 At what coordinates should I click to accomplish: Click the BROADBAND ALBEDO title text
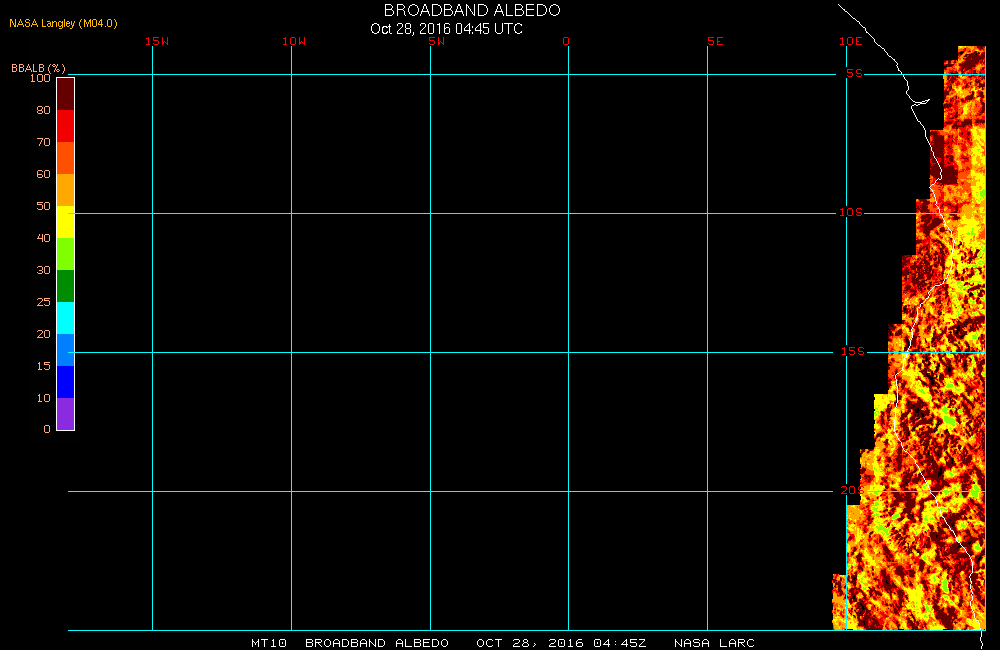pyautogui.click(x=472, y=10)
